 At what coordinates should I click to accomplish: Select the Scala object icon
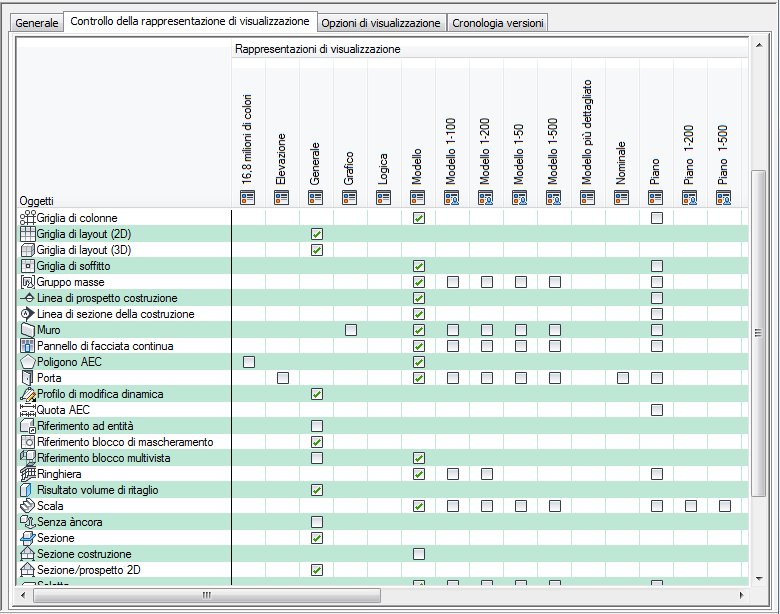(x=28, y=506)
